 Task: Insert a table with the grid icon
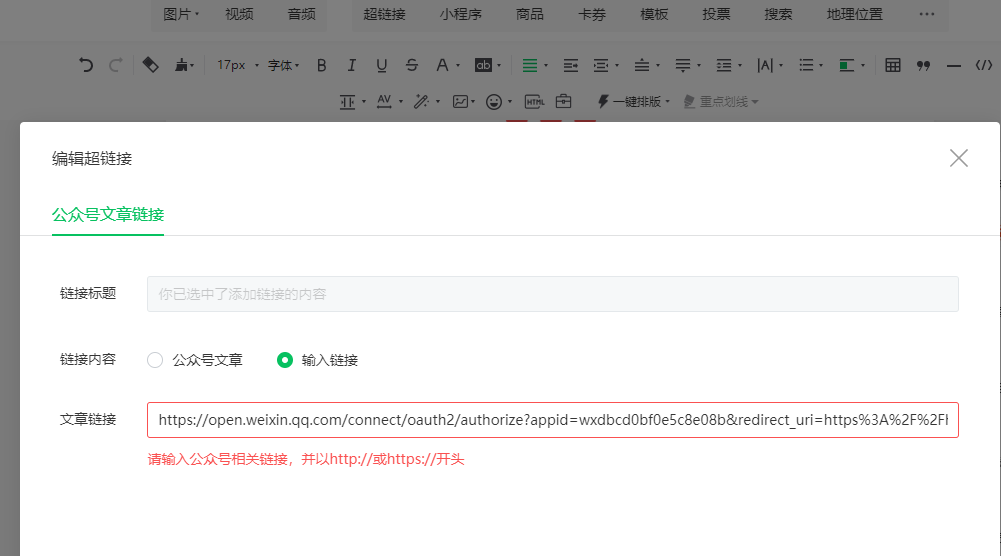click(892, 65)
